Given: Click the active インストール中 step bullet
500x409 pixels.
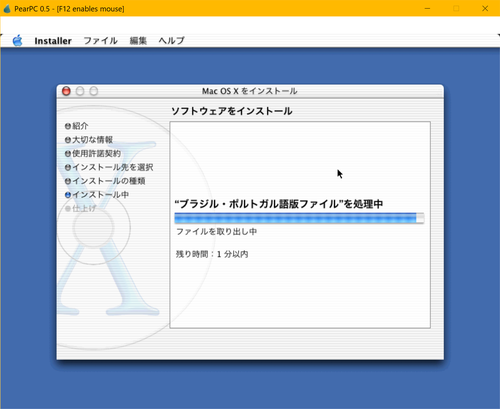Looking at the screenshot, I should click(68, 195).
